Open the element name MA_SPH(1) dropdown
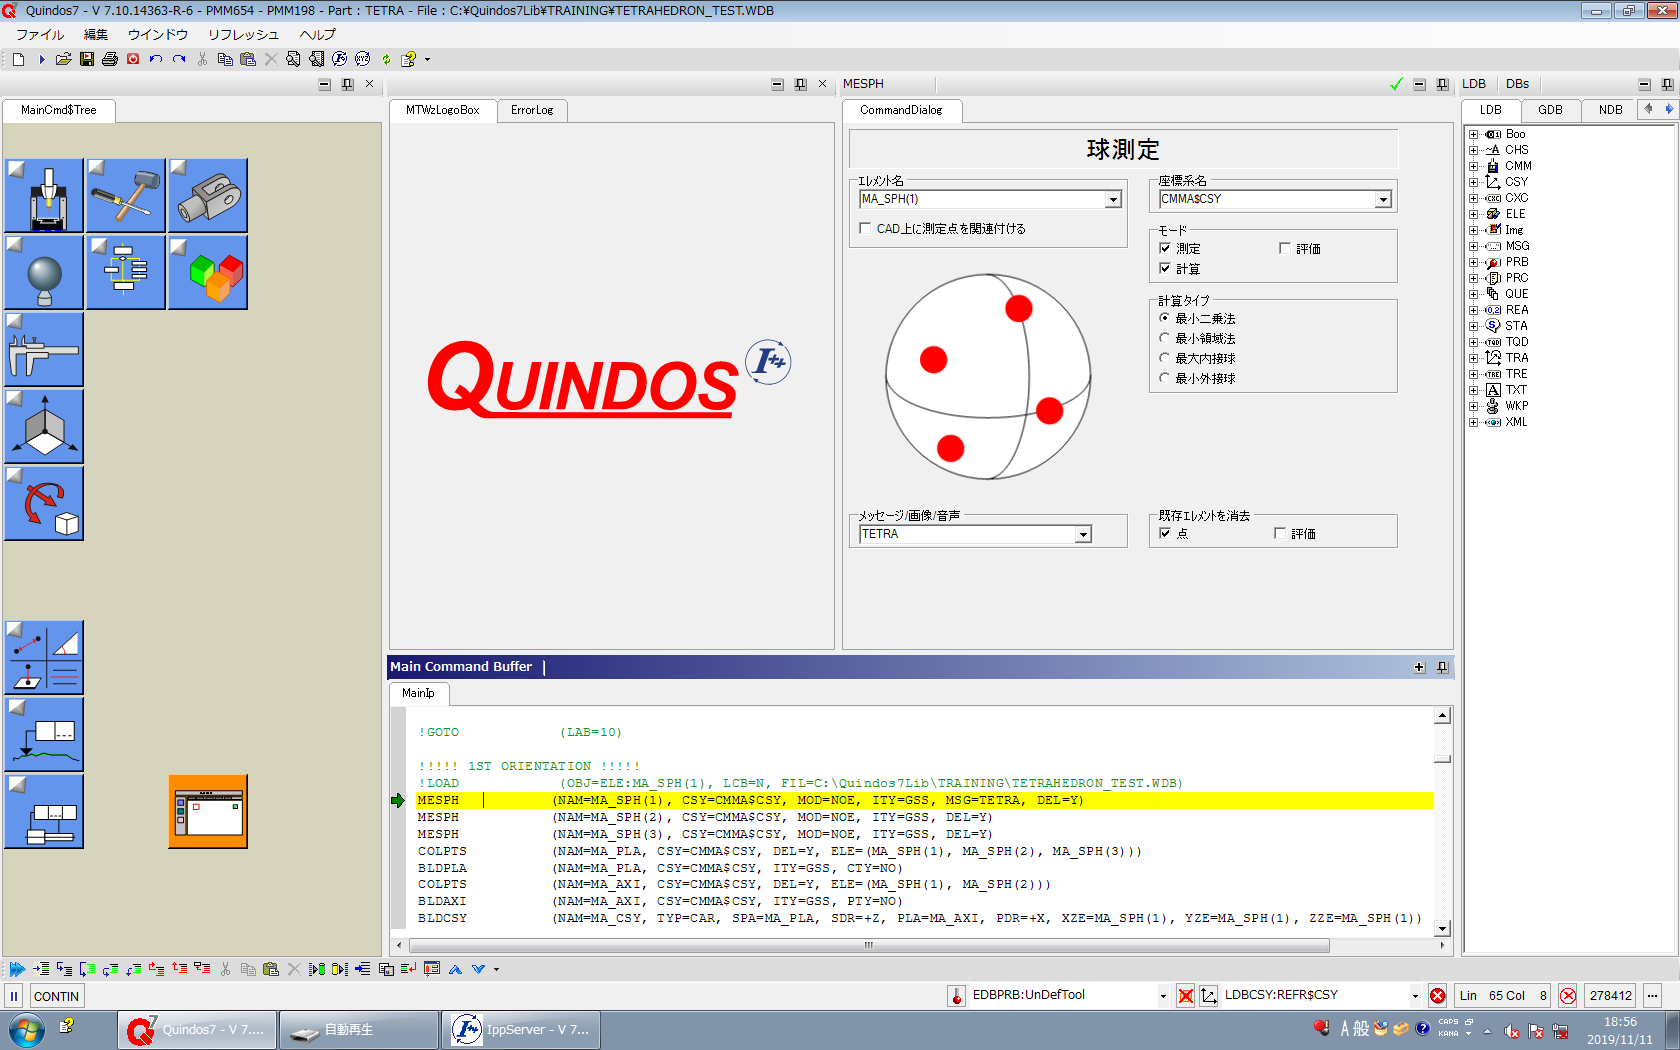This screenshot has width=1680, height=1050. point(1113,200)
